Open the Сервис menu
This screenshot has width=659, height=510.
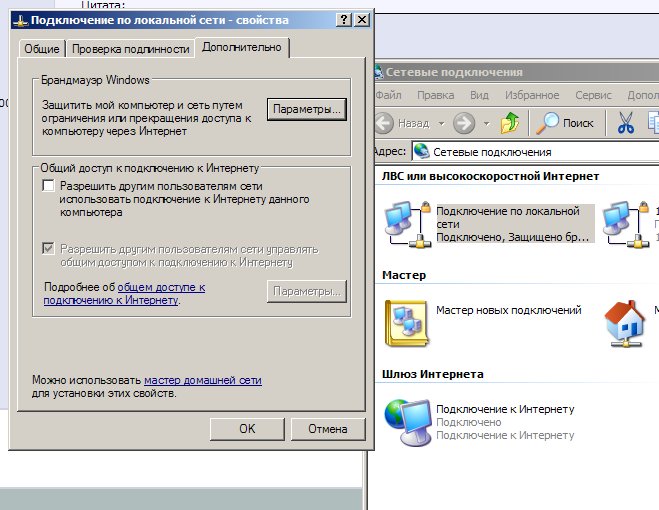tap(593, 95)
